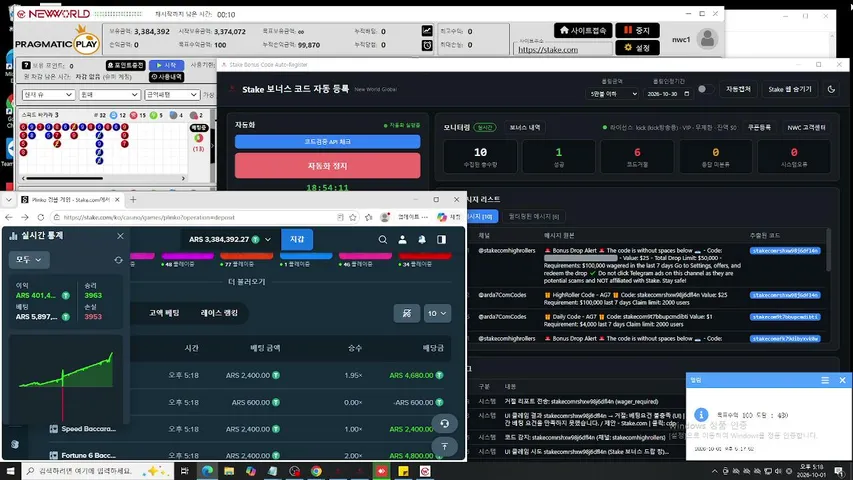
Task: Open the amount dropdown in Stake bonus app header
Action: [x=612, y=94]
